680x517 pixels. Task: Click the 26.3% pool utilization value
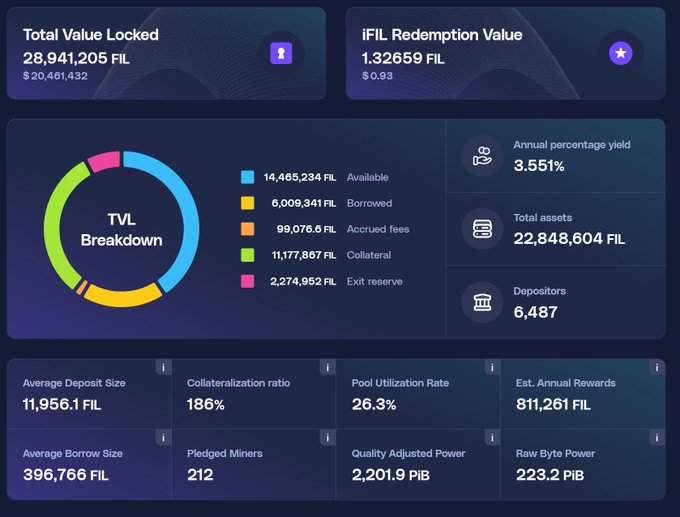(x=374, y=404)
